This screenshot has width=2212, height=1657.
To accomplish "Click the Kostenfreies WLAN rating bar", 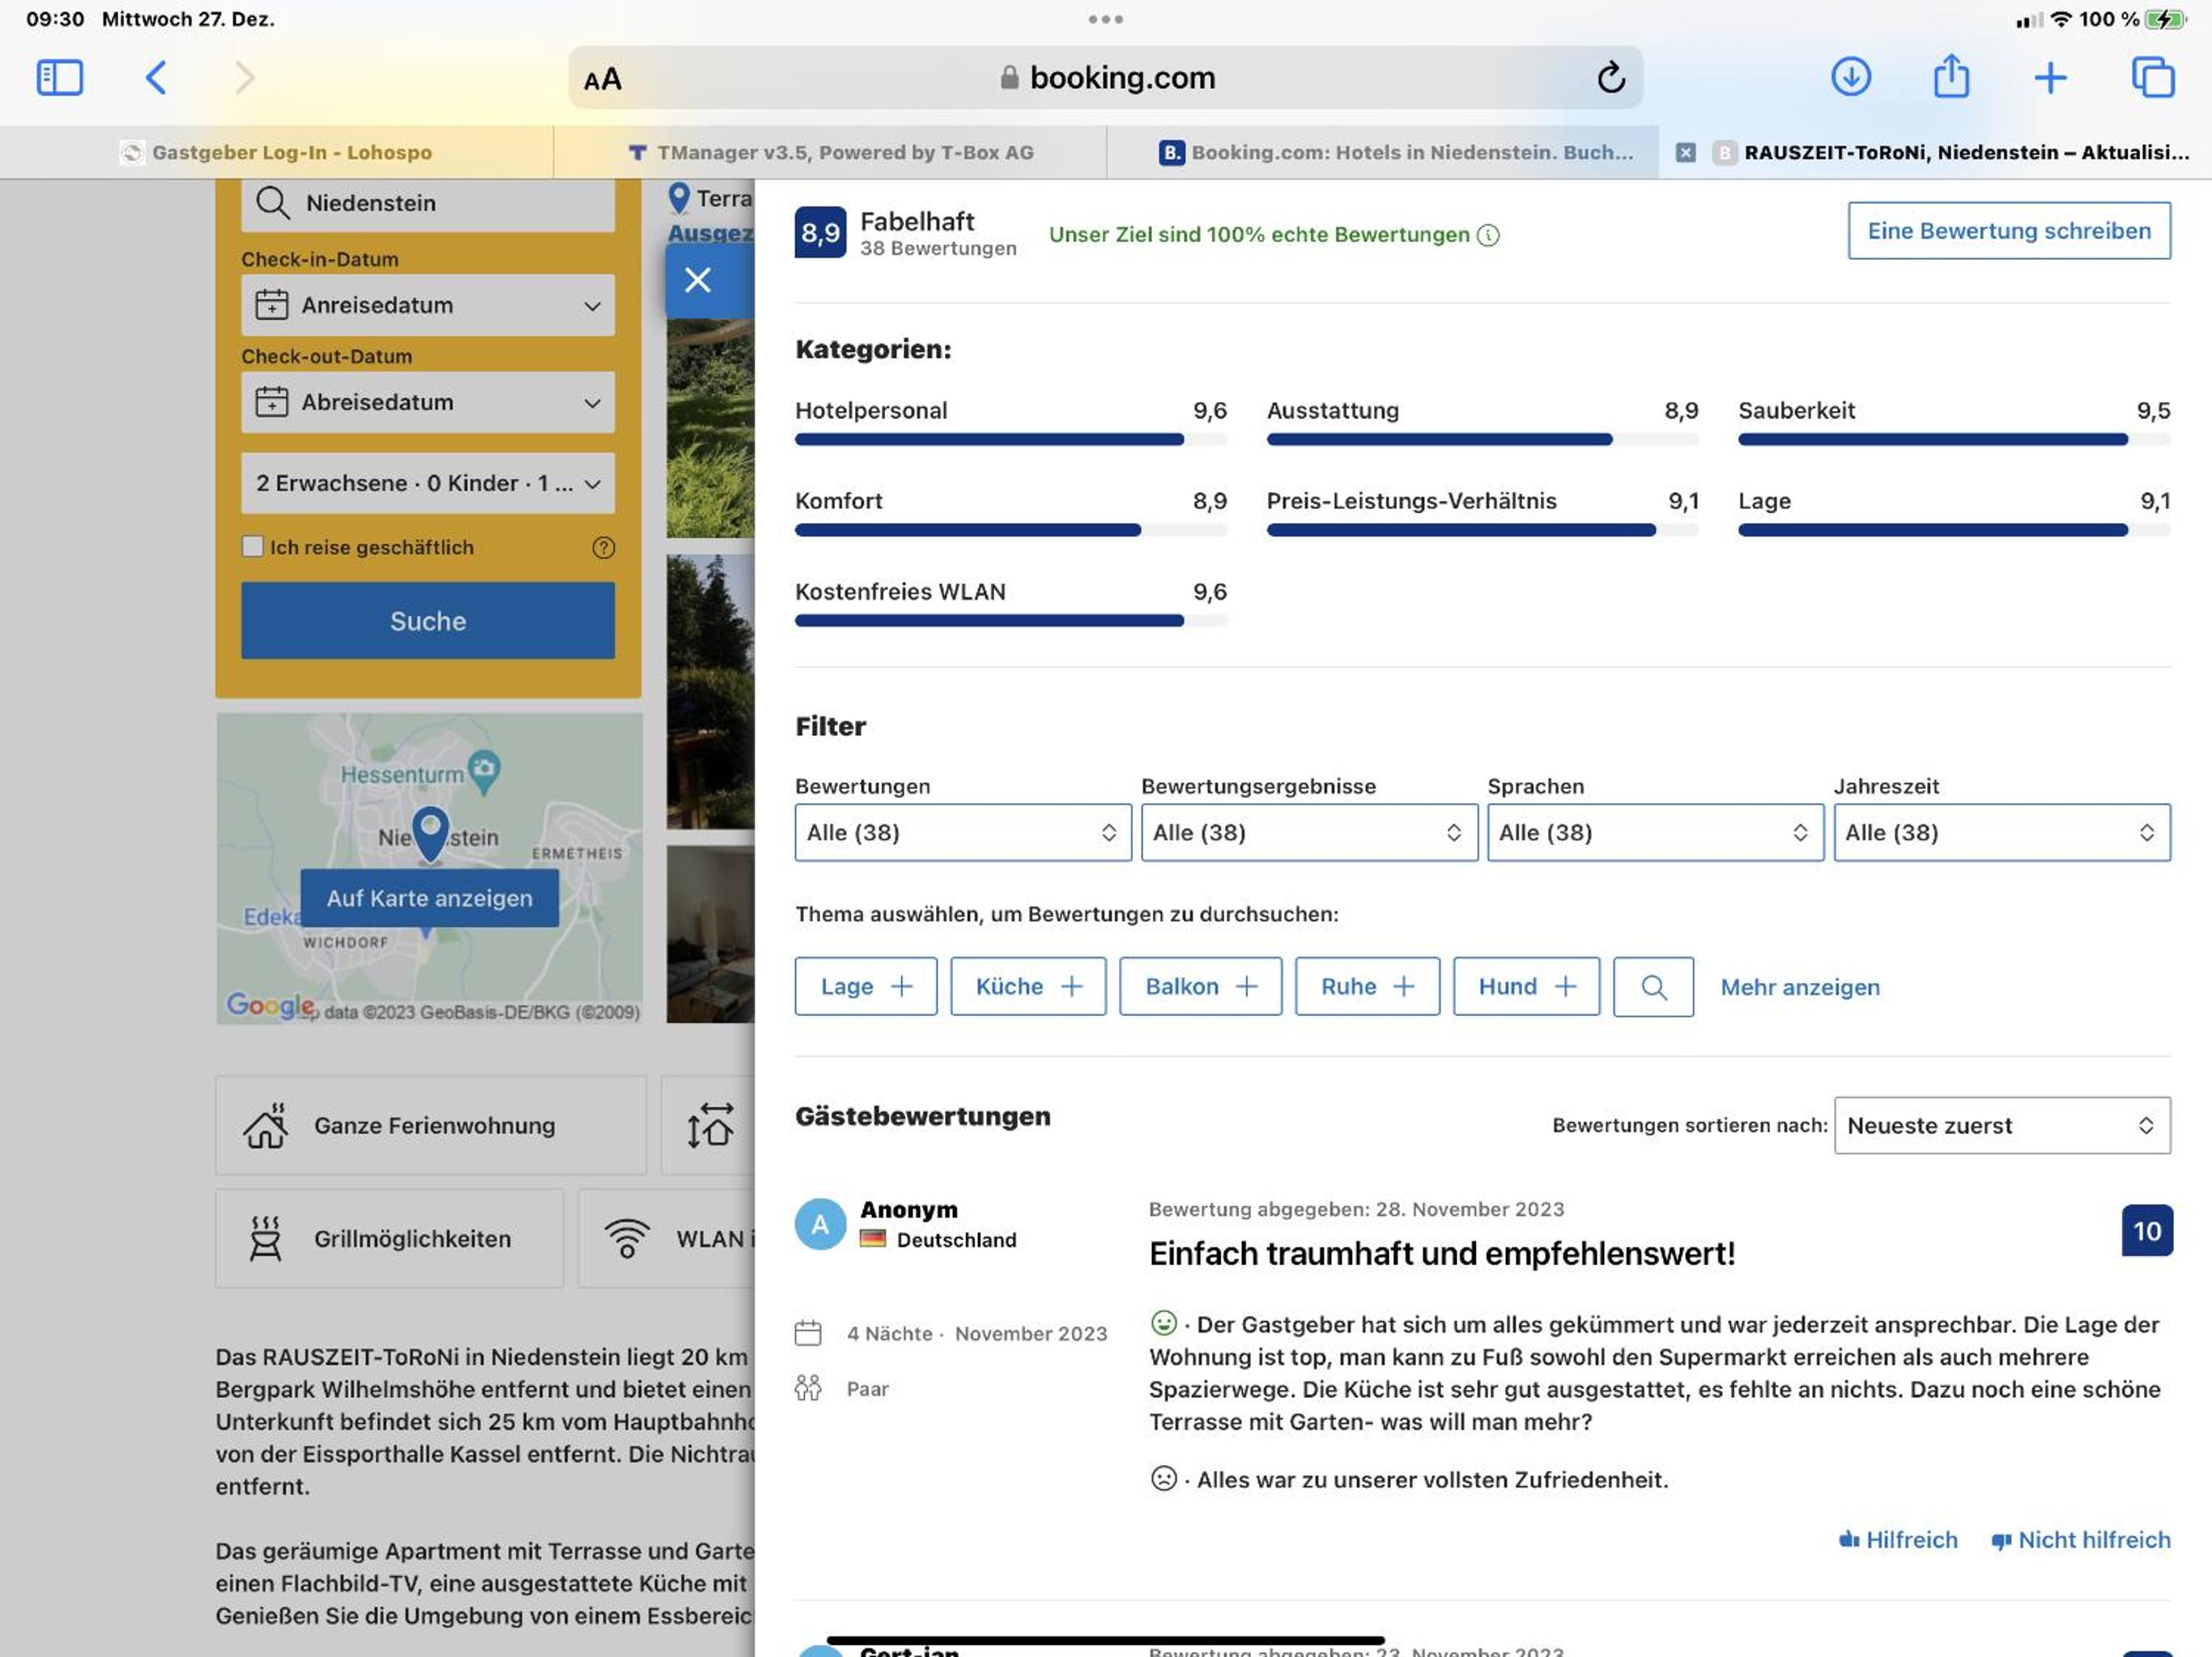I will point(1011,620).
